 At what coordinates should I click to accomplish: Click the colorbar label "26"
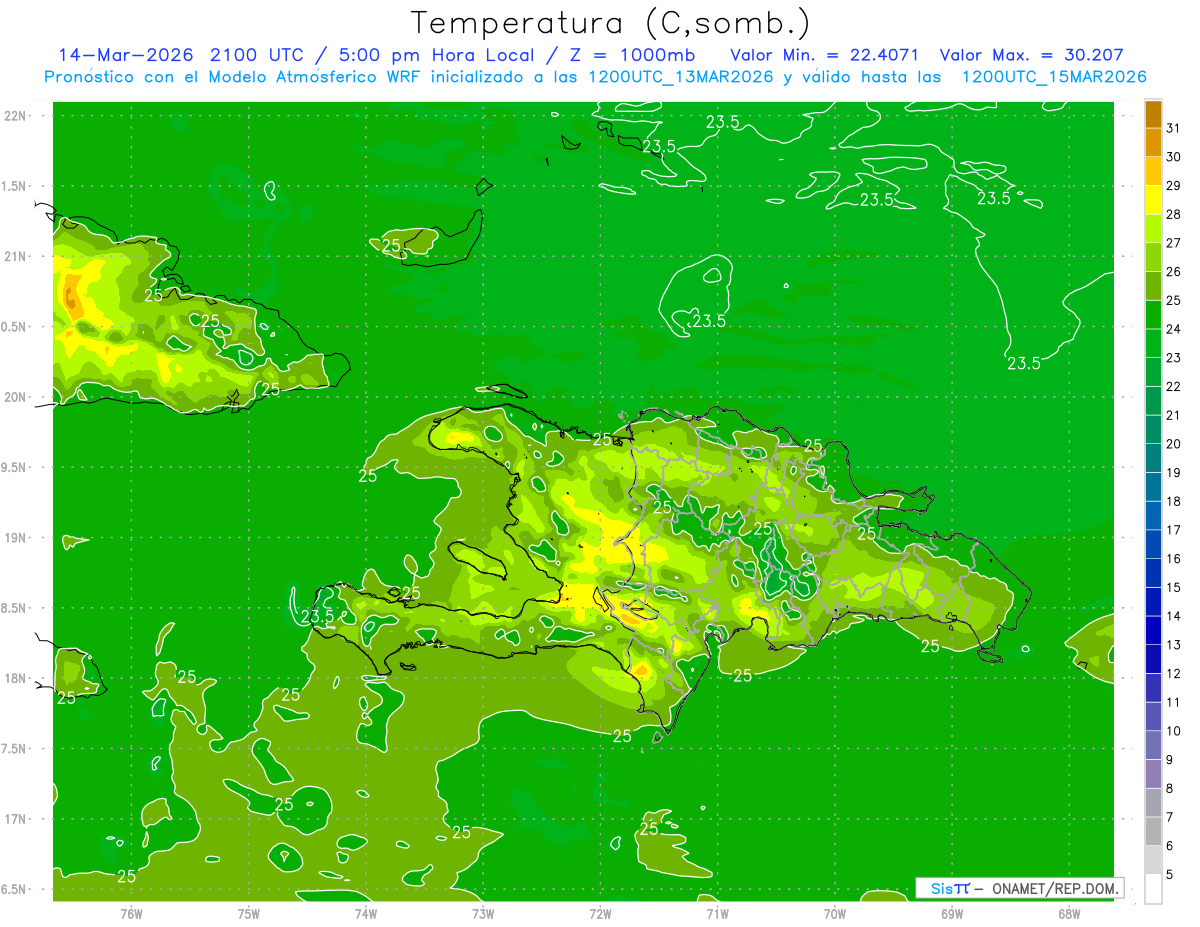1174,271
